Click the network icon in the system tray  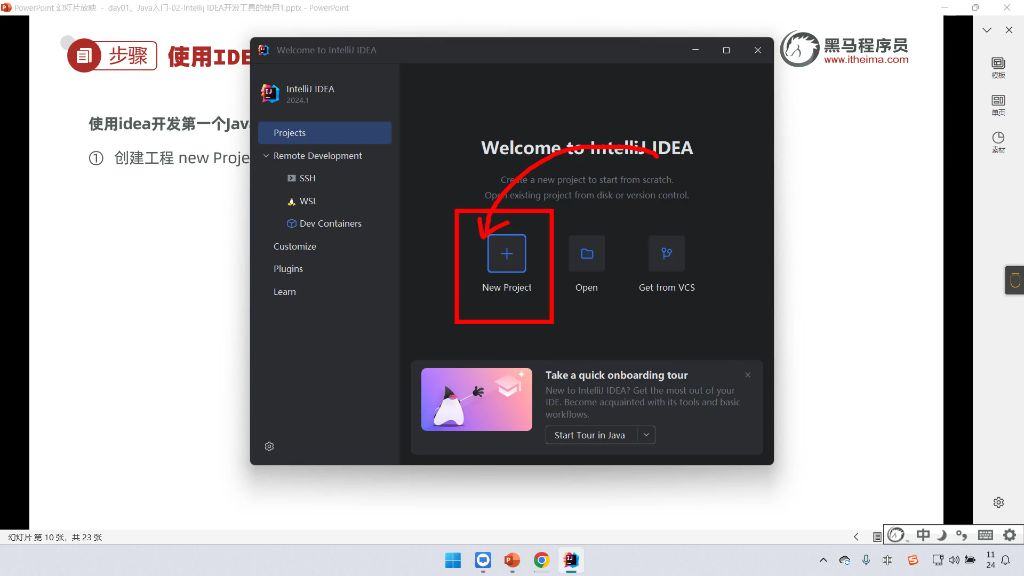coord(938,560)
